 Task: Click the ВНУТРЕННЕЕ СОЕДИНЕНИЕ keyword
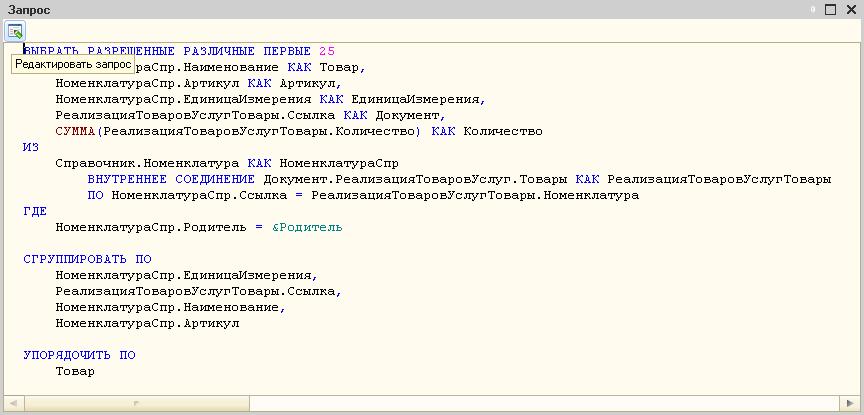click(x=171, y=179)
